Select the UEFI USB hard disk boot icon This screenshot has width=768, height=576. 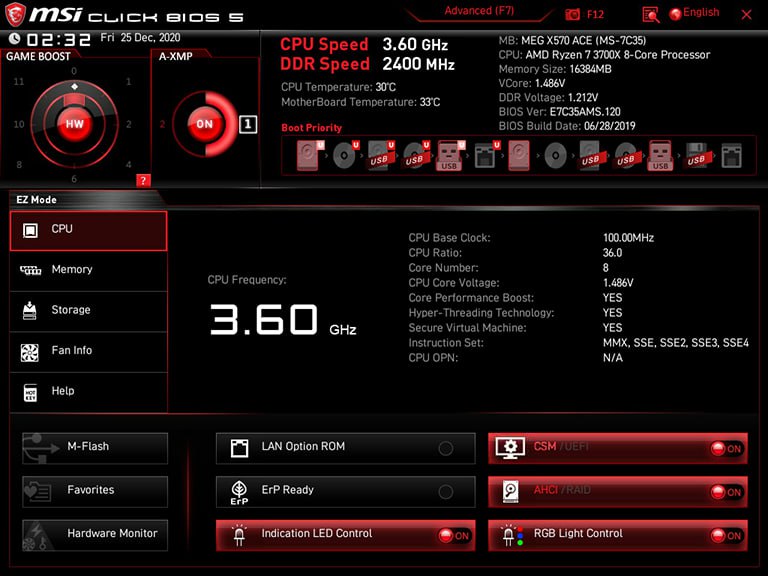tap(381, 155)
